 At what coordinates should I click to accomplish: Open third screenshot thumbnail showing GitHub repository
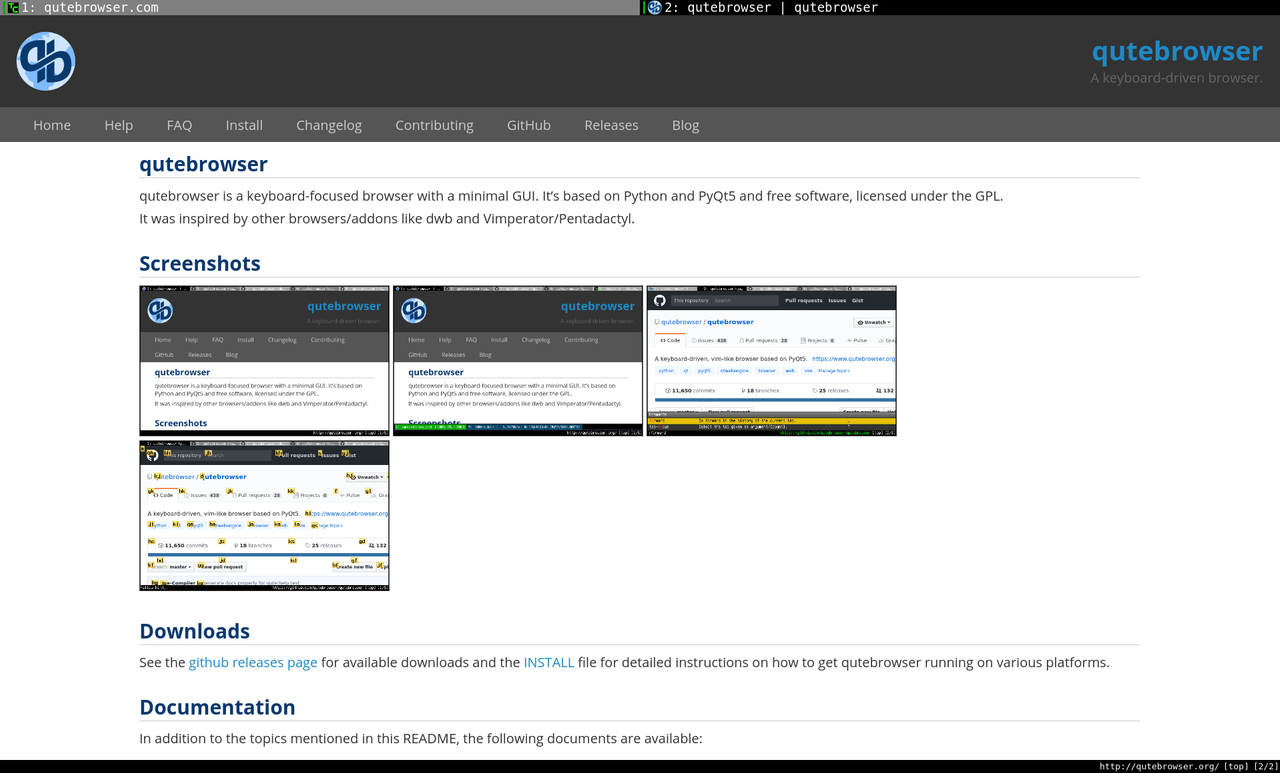coord(772,361)
